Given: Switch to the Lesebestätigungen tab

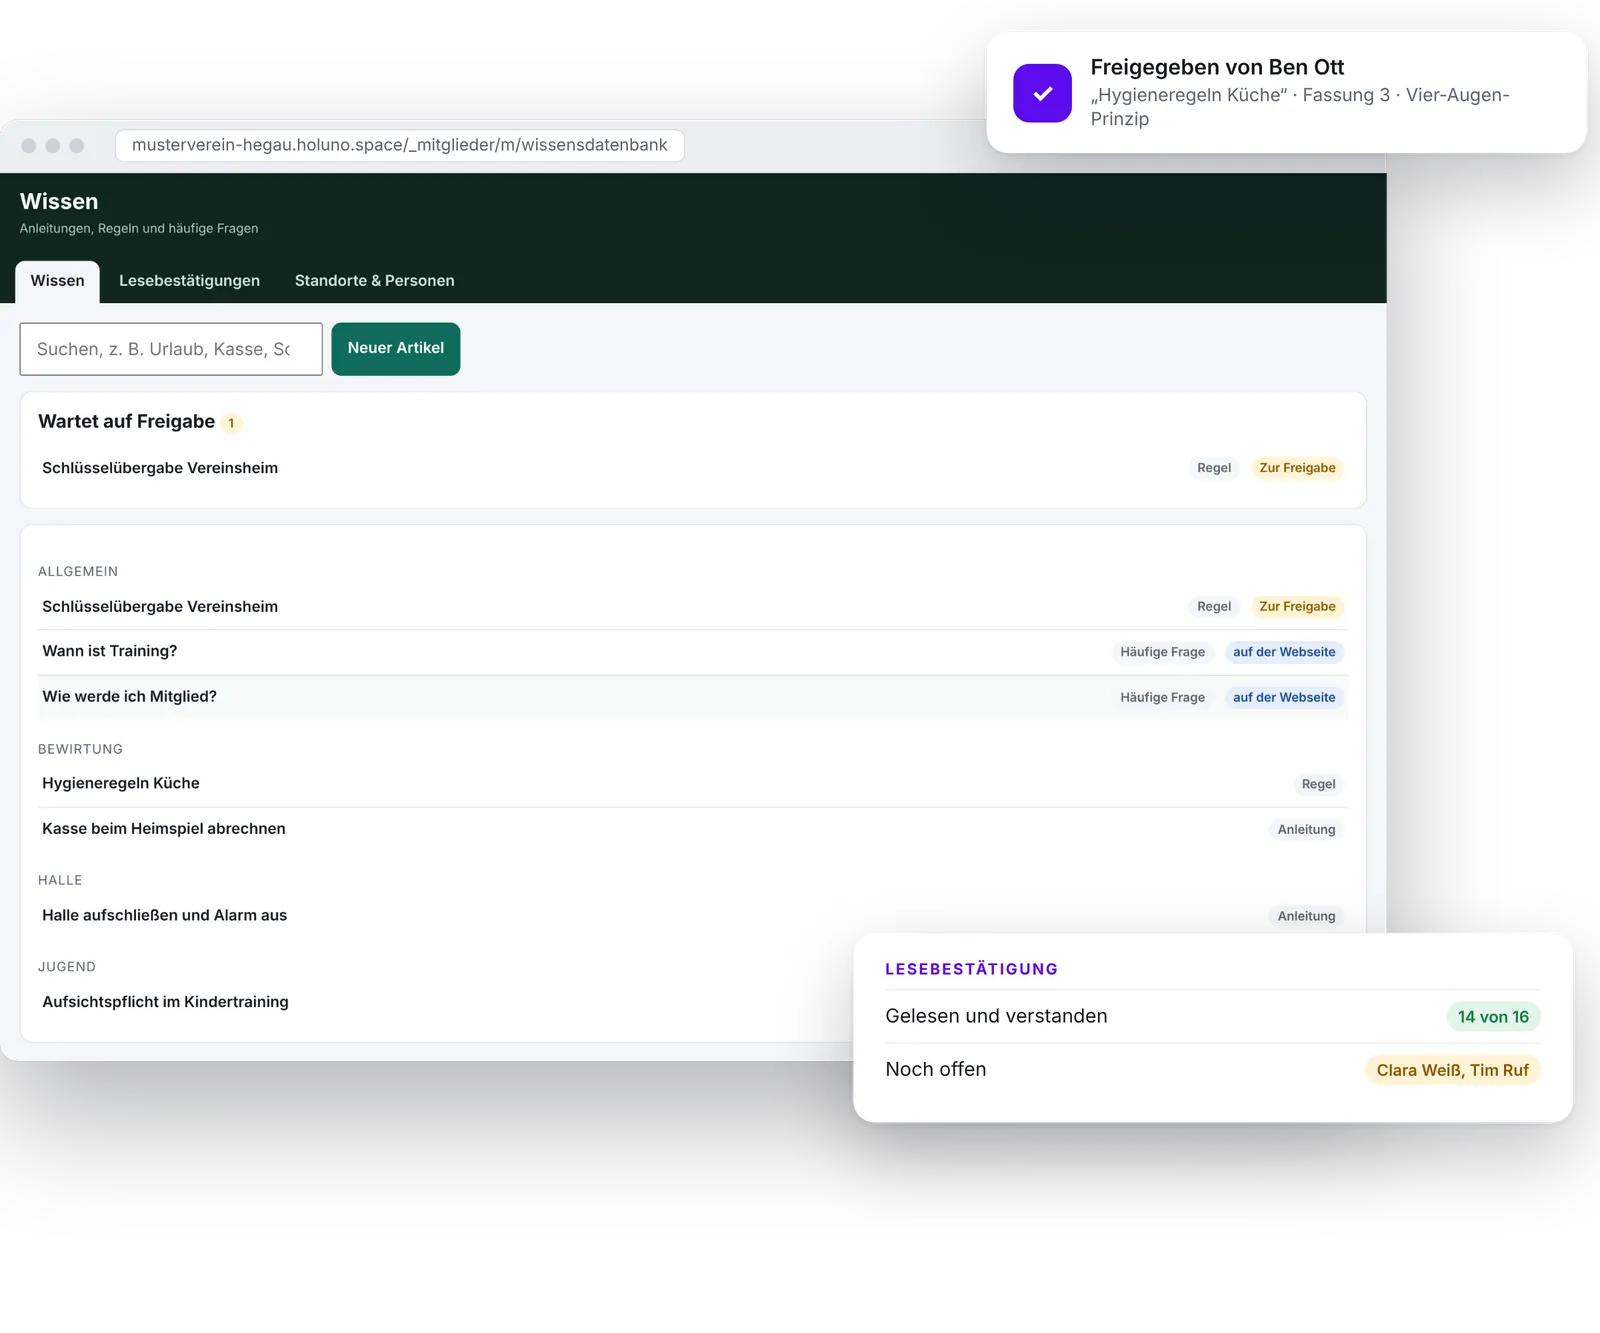Looking at the screenshot, I should coord(189,281).
